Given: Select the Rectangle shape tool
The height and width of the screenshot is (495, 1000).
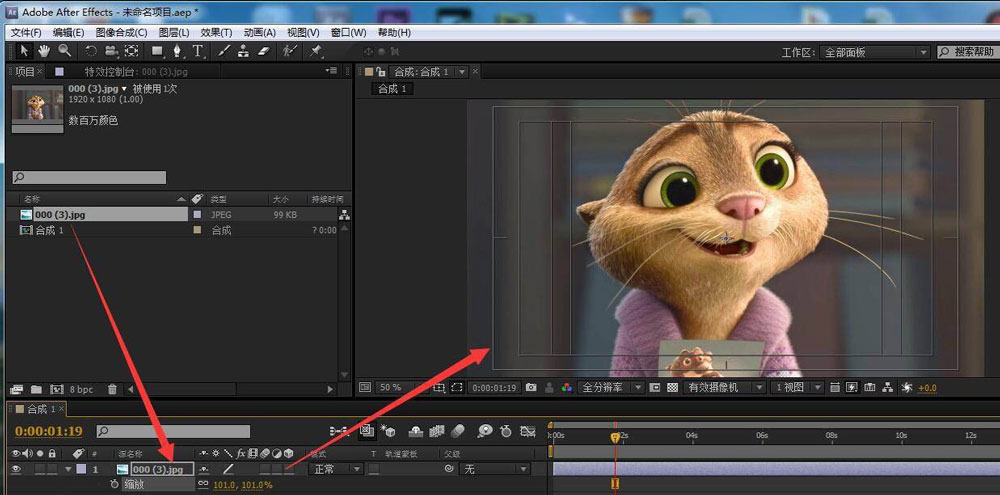Looking at the screenshot, I should pyautogui.click(x=157, y=51).
